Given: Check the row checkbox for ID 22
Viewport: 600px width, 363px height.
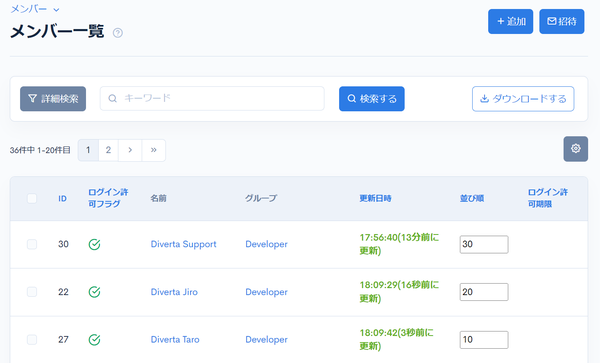Looking at the screenshot, I should click(x=32, y=292).
